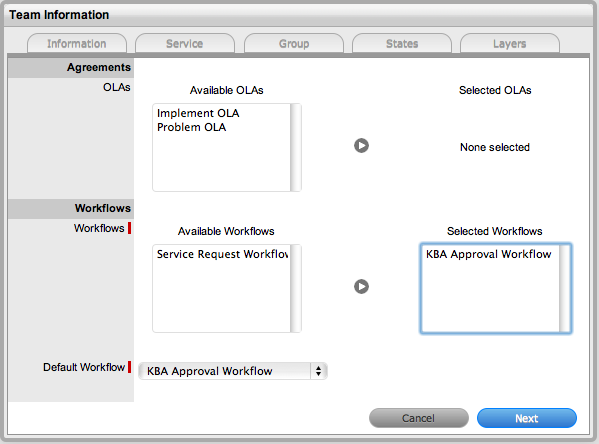
Task: Click the Next button
Action: [x=527, y=418]
